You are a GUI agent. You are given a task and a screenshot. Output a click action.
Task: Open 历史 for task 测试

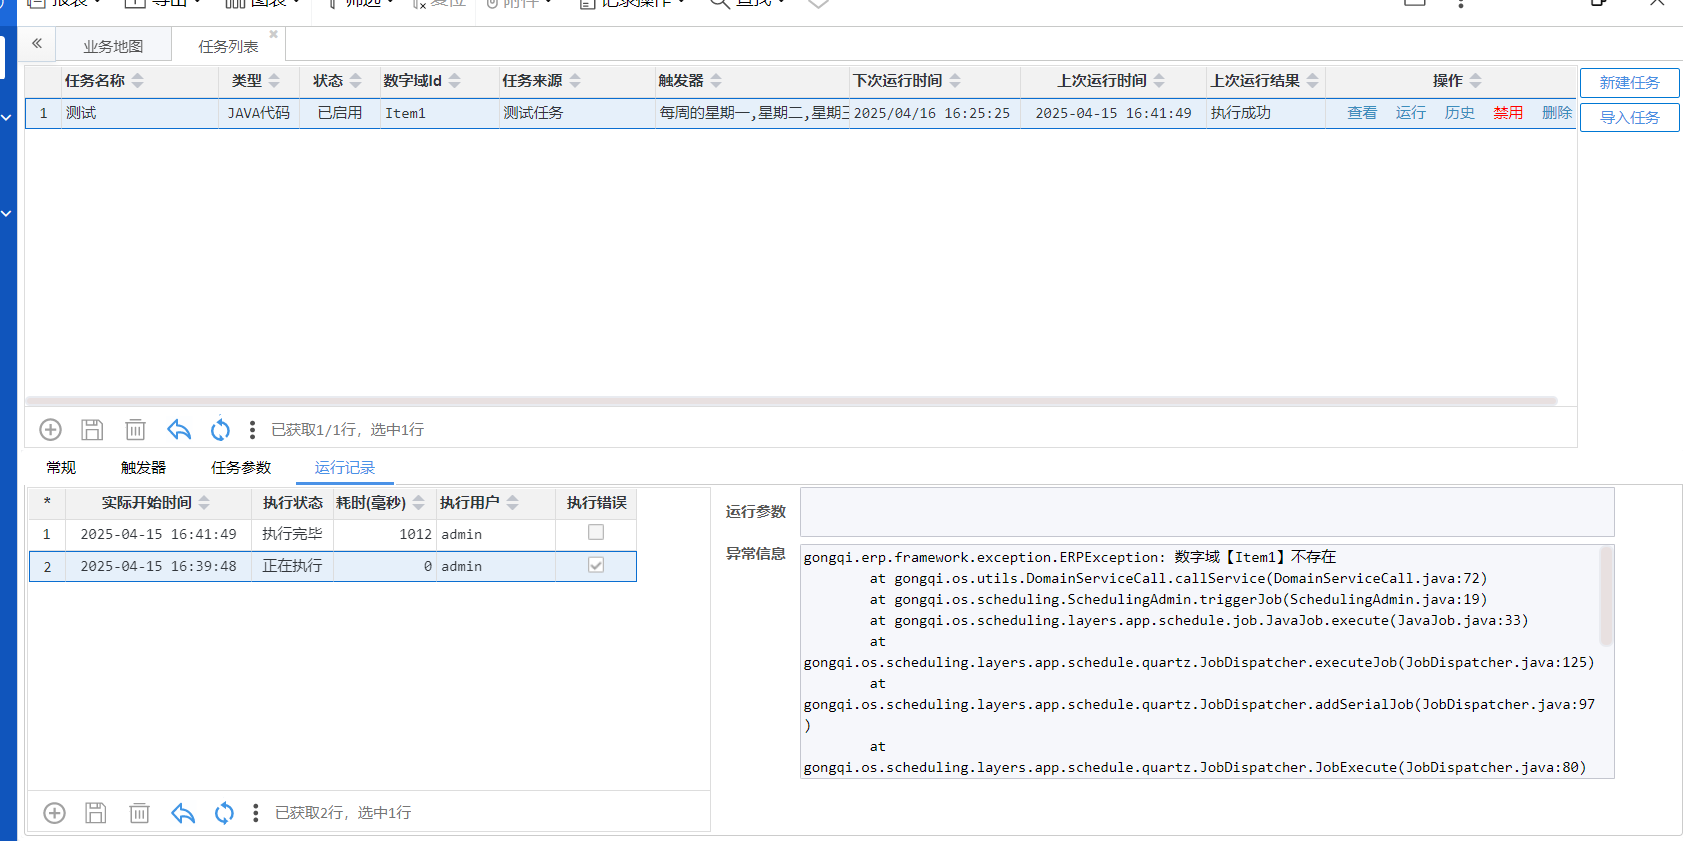(1460, 113)
